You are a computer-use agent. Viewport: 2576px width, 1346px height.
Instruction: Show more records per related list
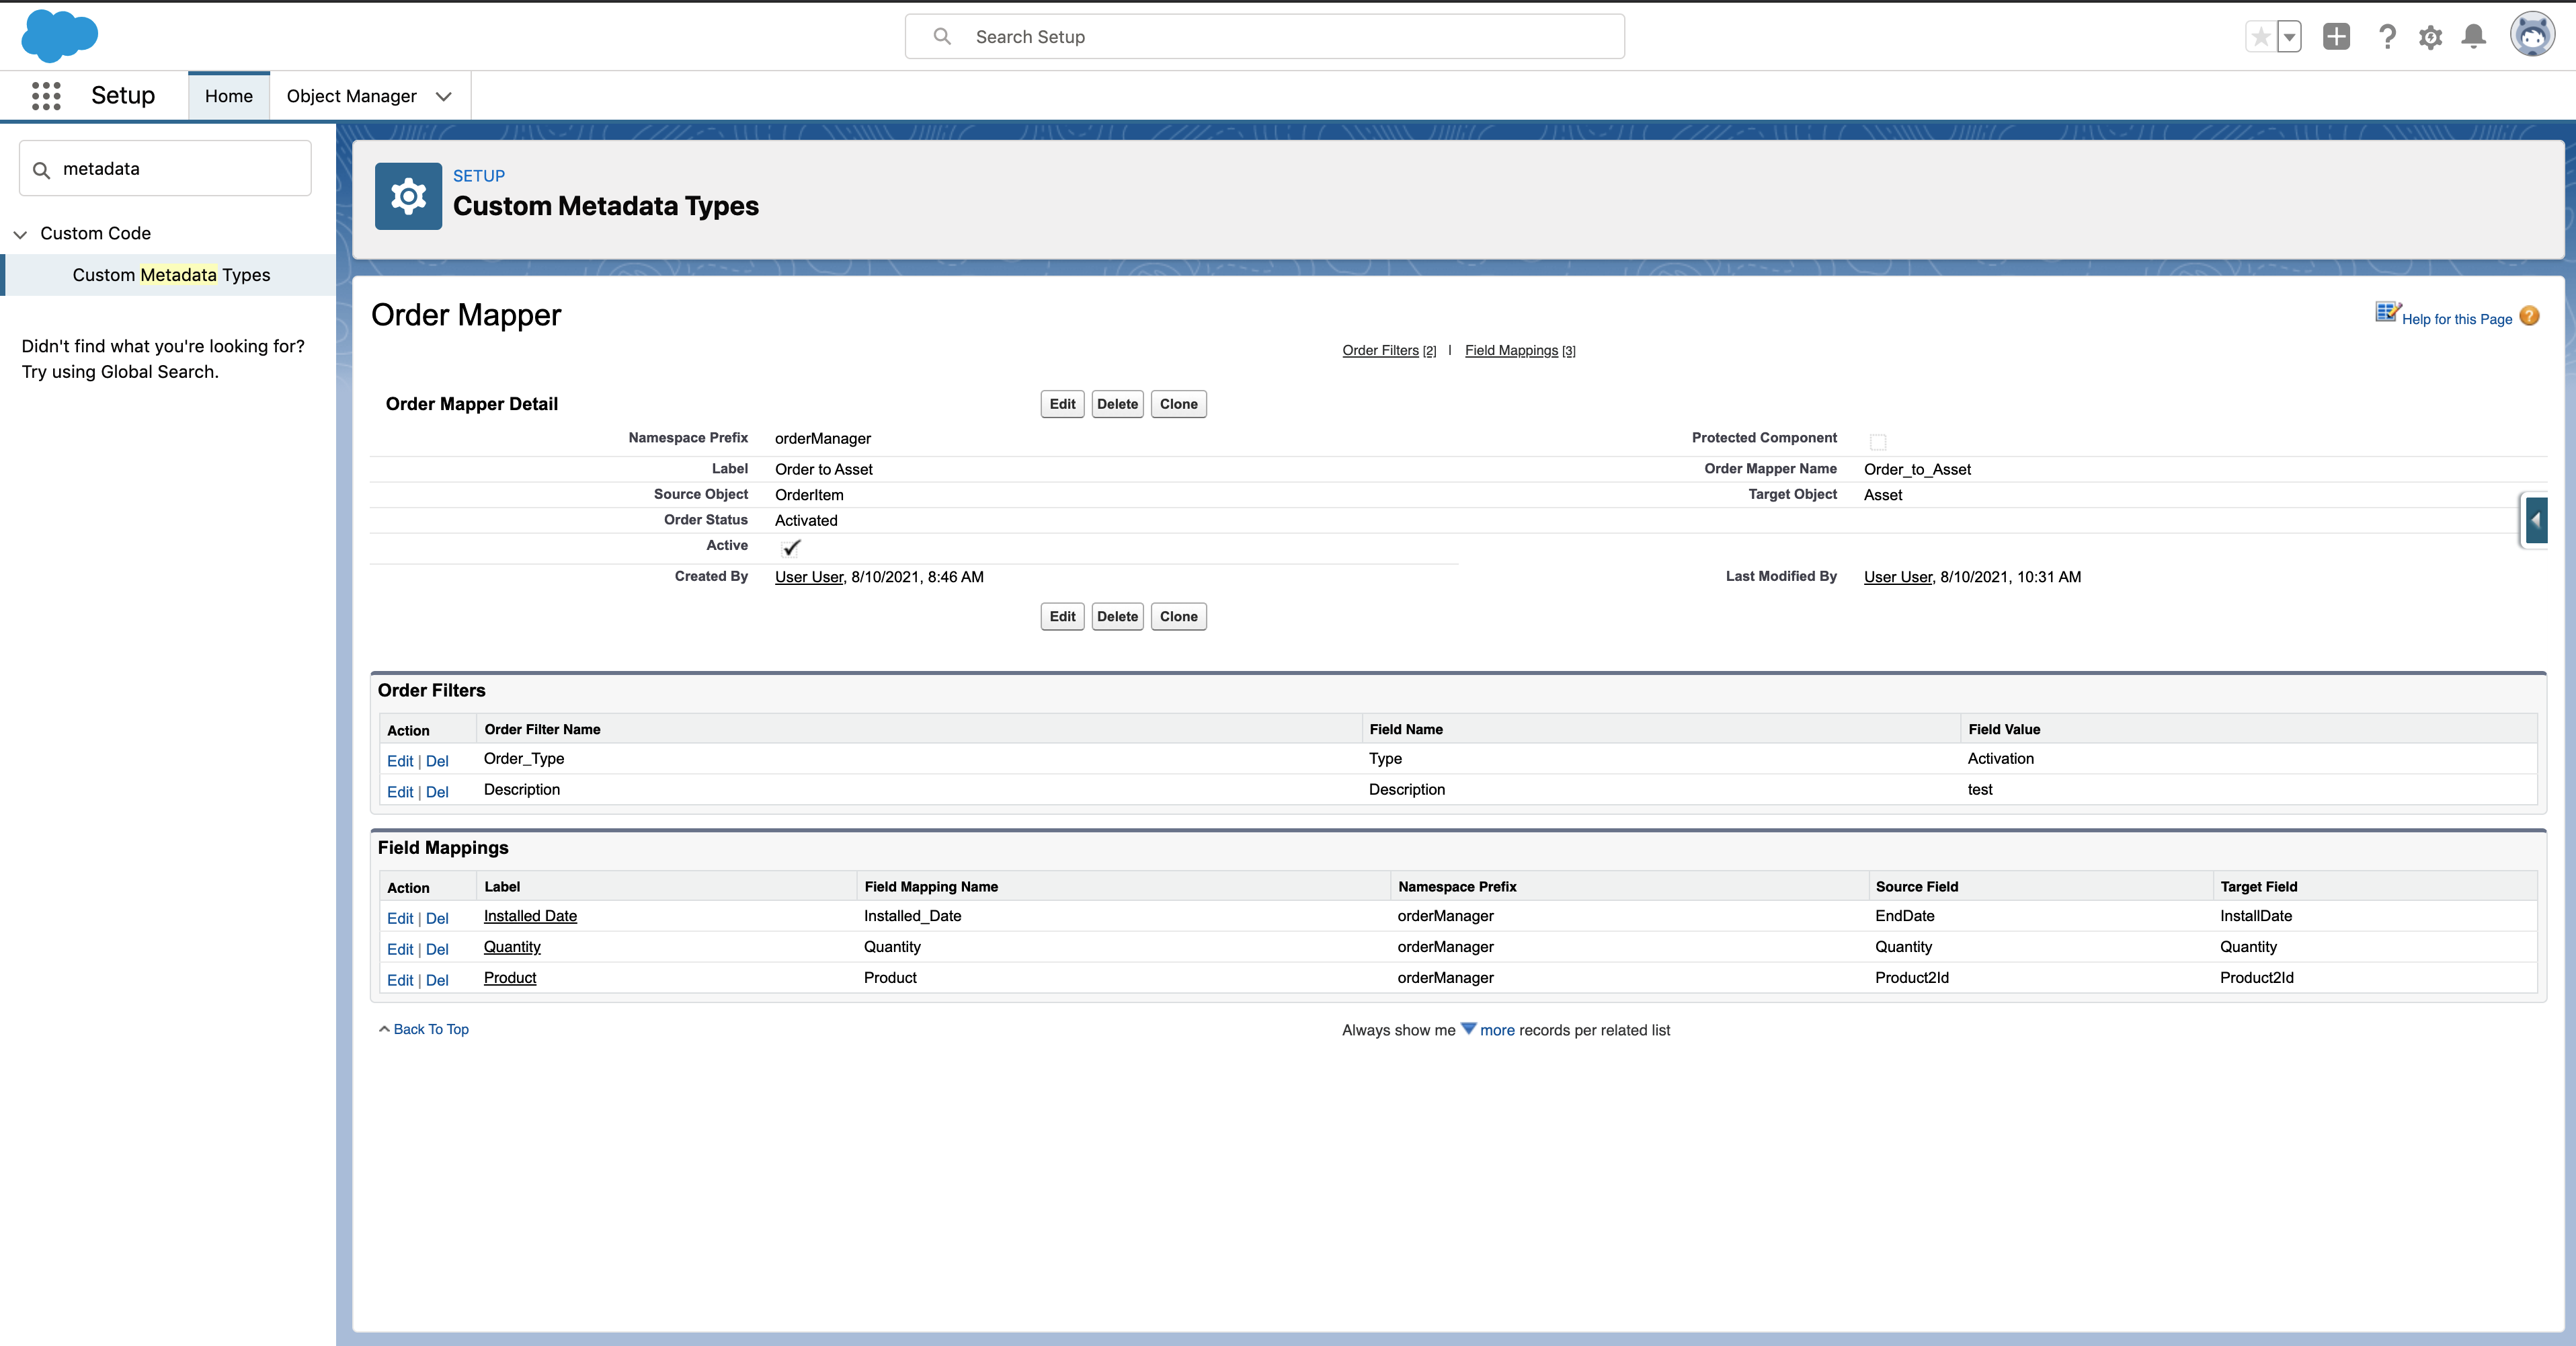[x=1496, y=1030]
